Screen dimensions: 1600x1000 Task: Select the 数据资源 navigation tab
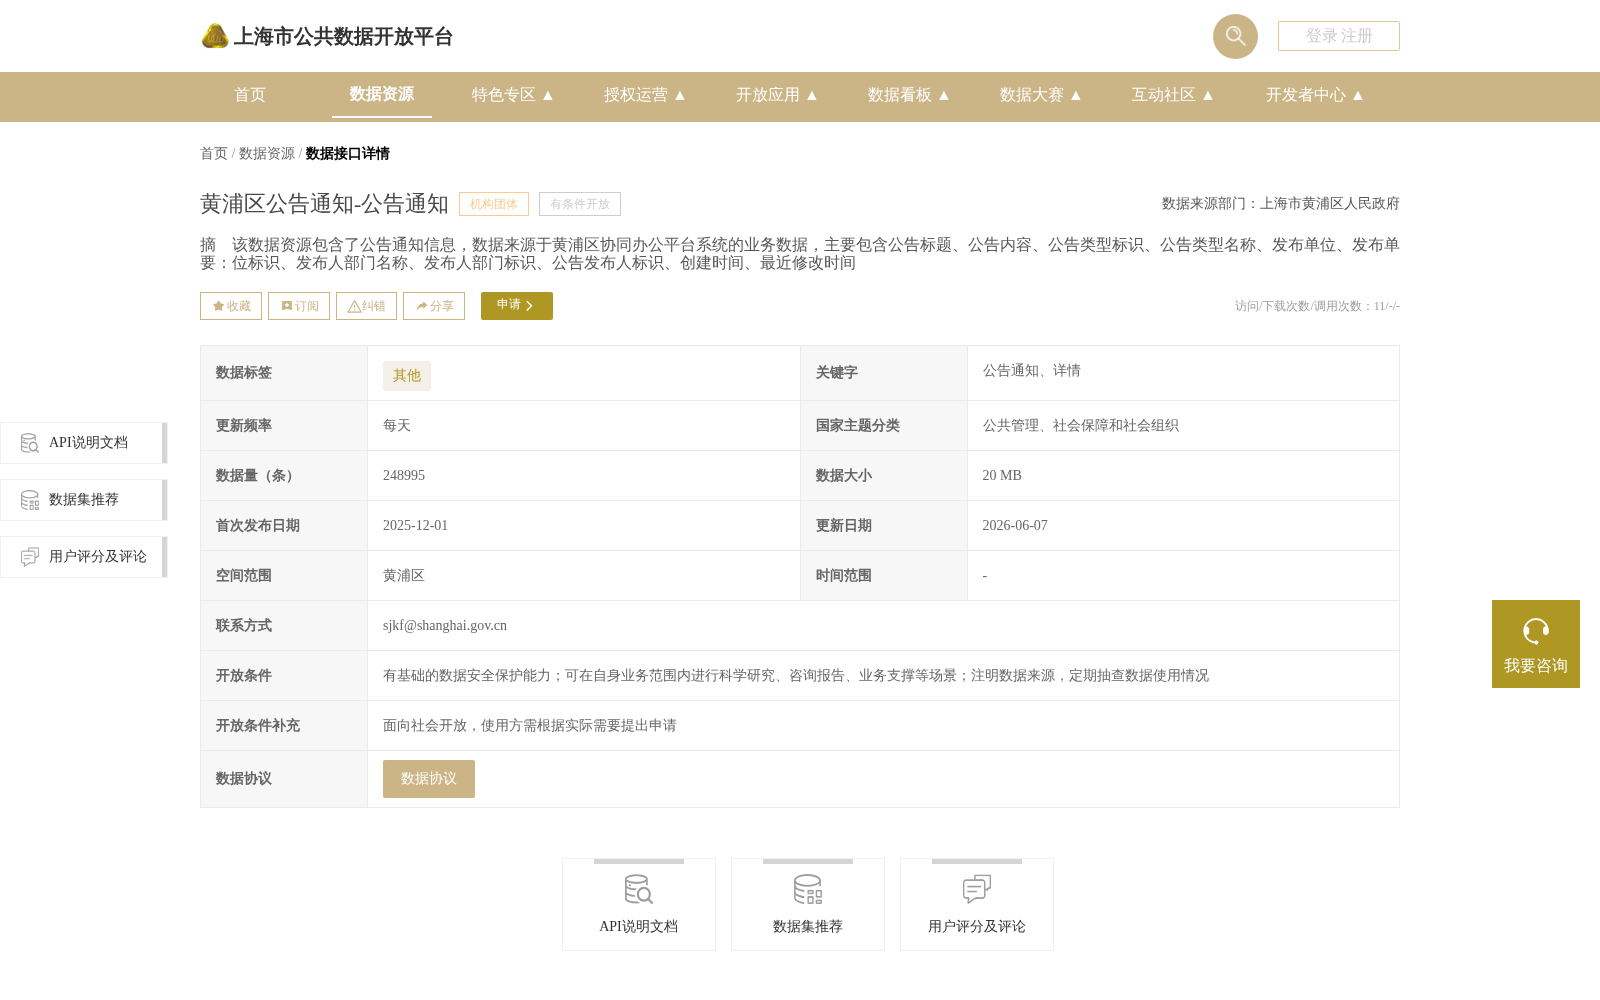pos(382,94)
